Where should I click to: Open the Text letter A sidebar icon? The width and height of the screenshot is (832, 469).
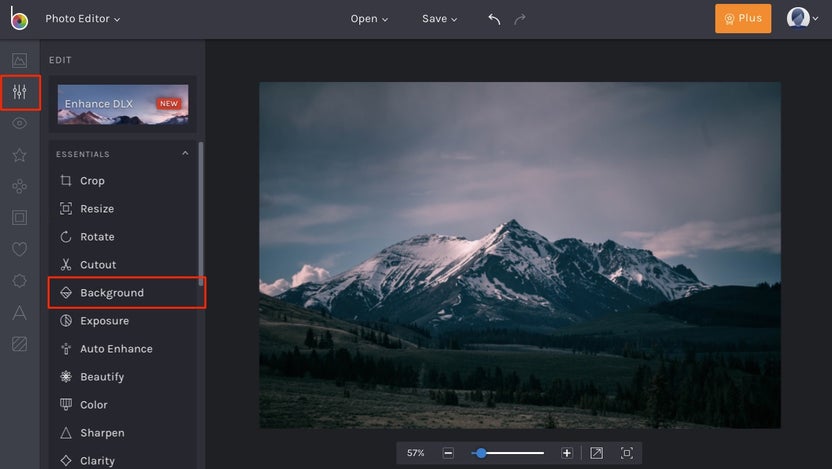tap(20, 312)
